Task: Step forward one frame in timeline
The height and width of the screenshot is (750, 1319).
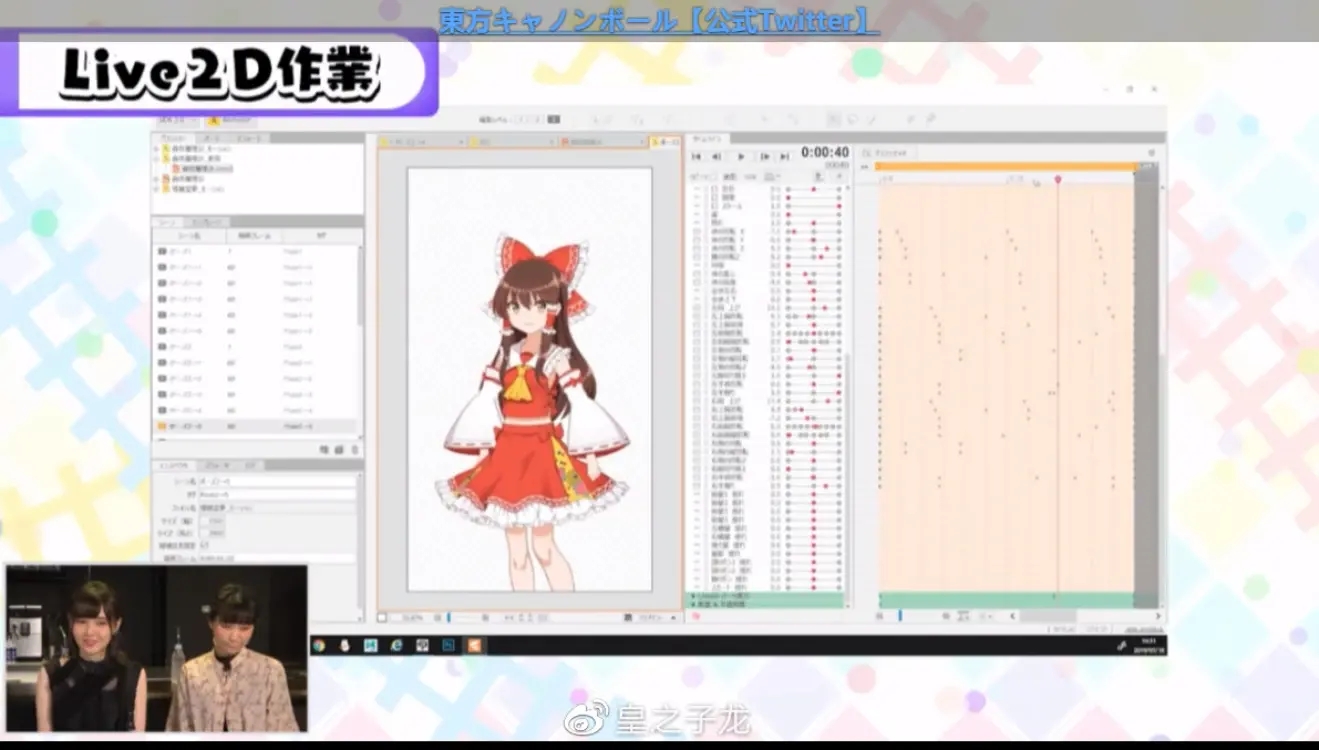Action: pos(765,156)
